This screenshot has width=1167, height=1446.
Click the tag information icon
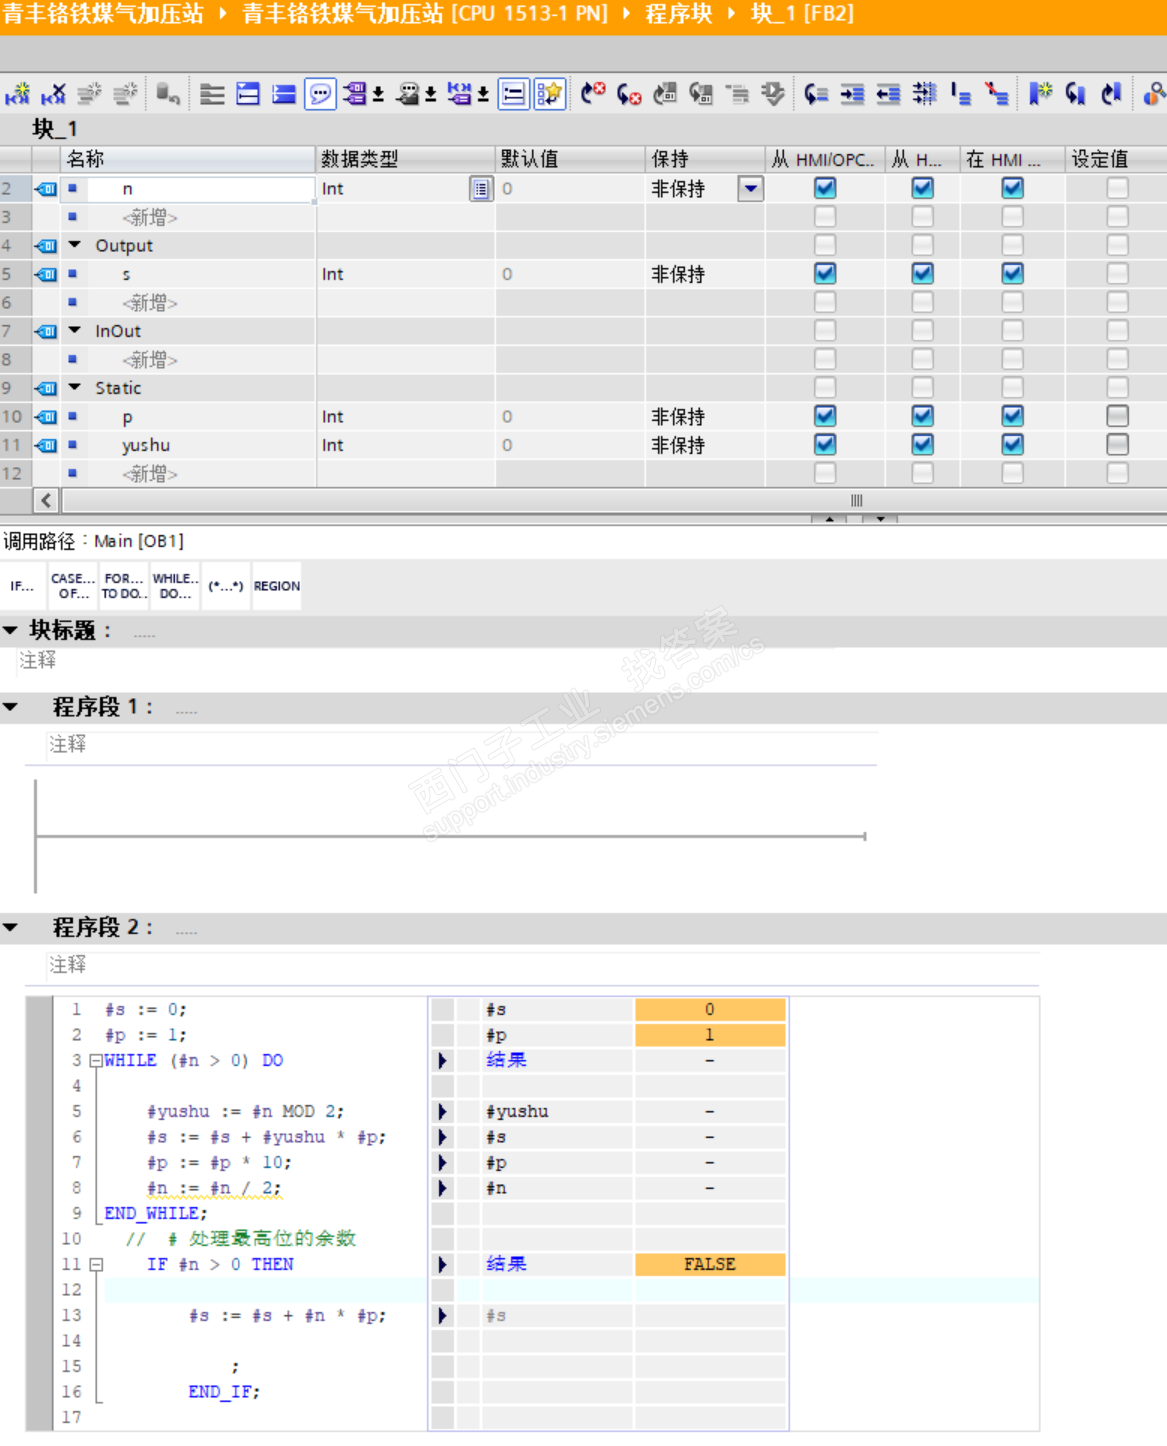pyautogui.click(x=408, y=94)
